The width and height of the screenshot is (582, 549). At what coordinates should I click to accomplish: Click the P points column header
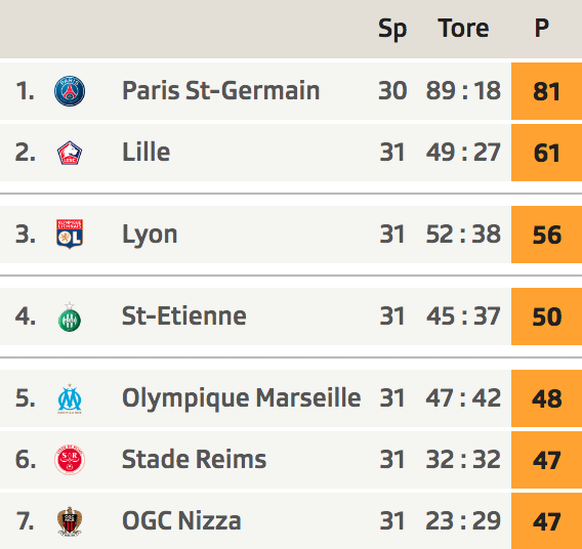542,27
